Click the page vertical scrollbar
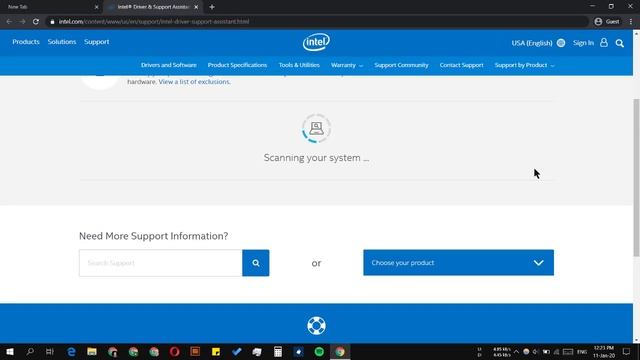The width and height of the screenshot is (640, 360). pos(636,178)
